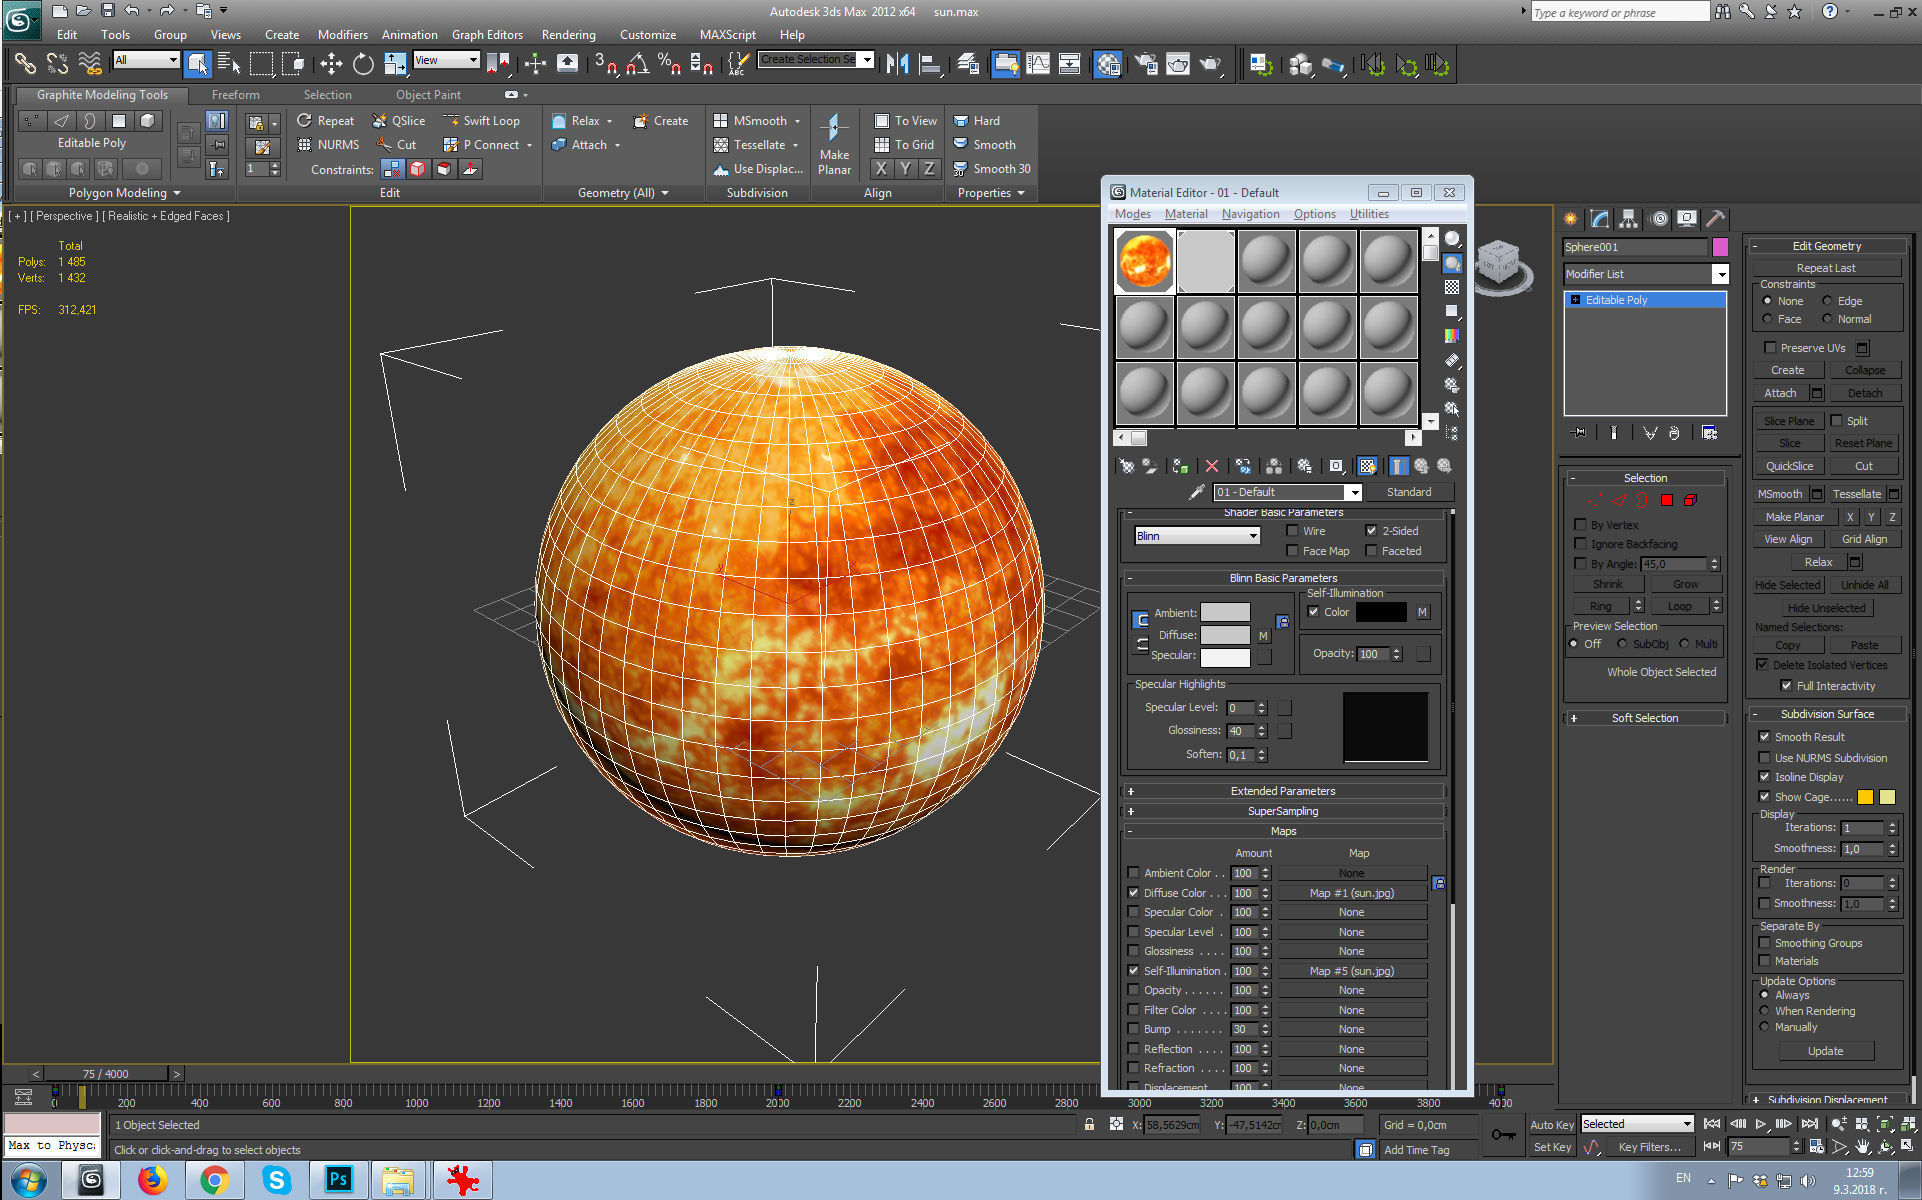Expand the Extended Parameters rollout
1922x1200 pixels.
click(x=1283, y=791)
